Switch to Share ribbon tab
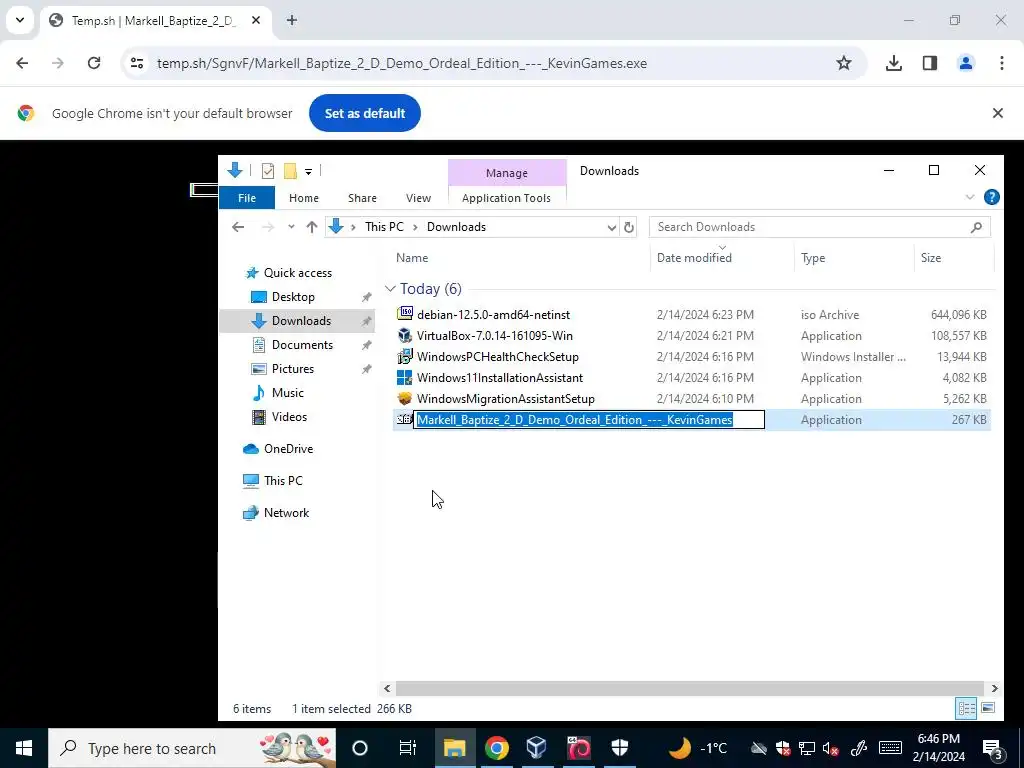 click(362, 198)
